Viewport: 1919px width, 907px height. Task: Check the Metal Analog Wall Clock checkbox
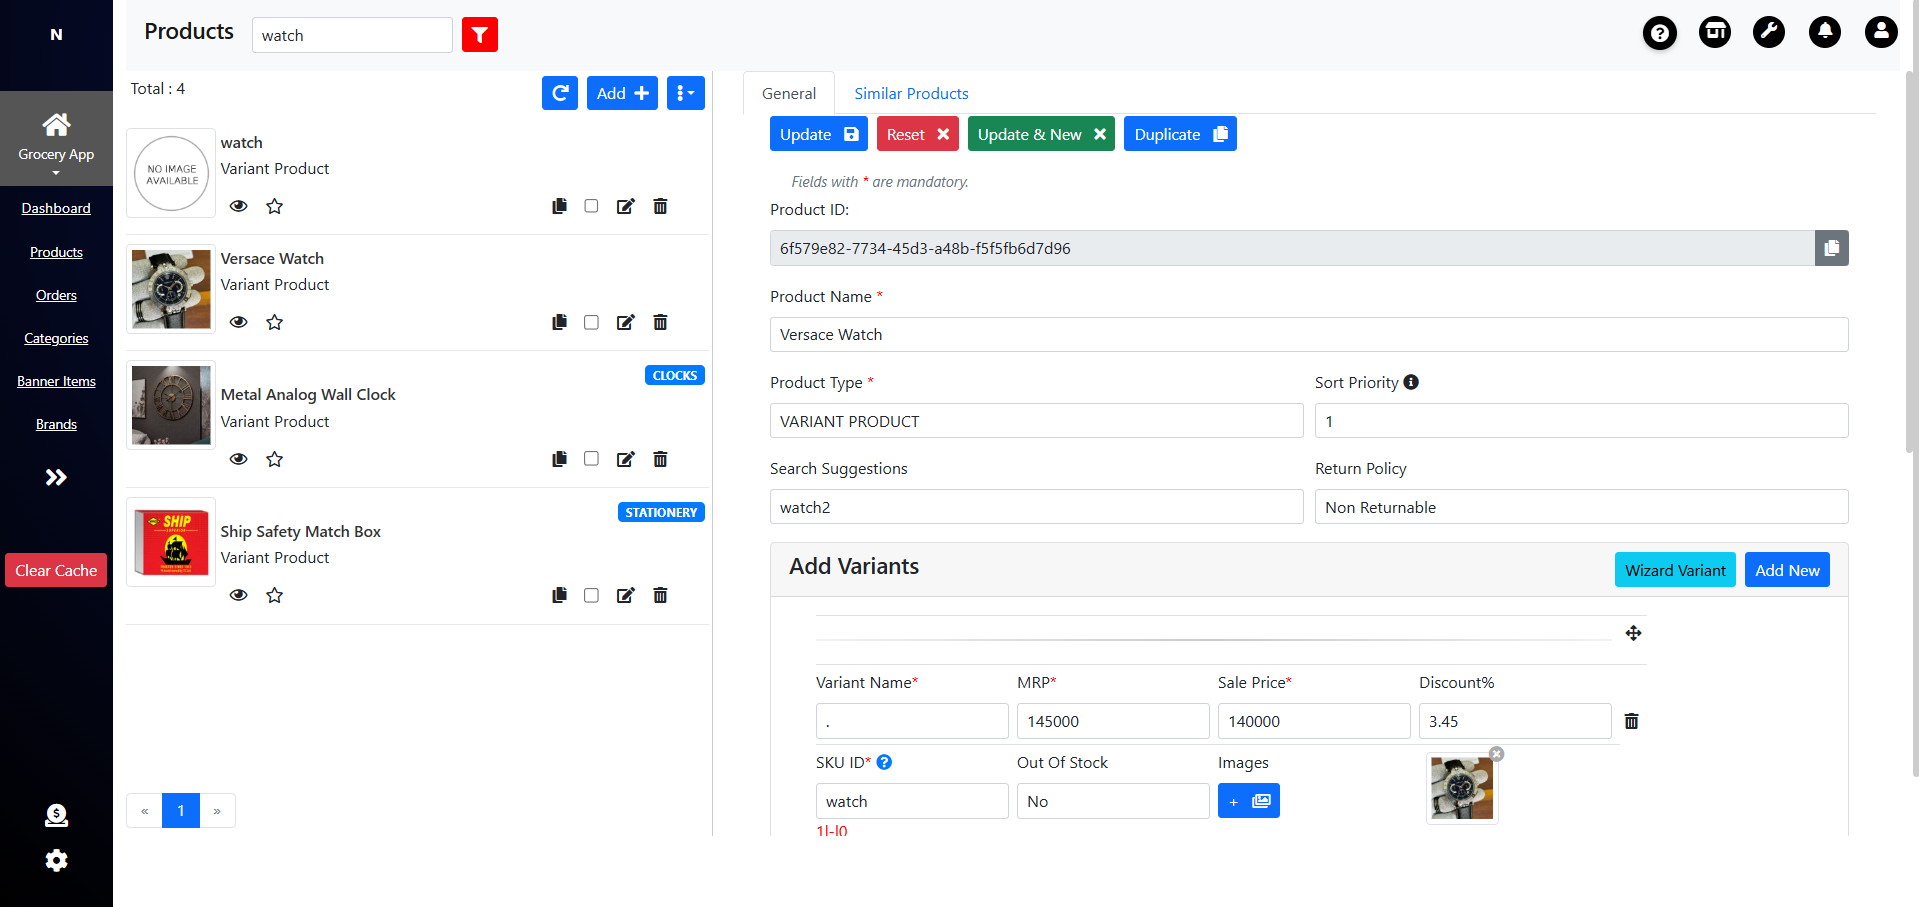pyautogui.click(x=591, y=459)
